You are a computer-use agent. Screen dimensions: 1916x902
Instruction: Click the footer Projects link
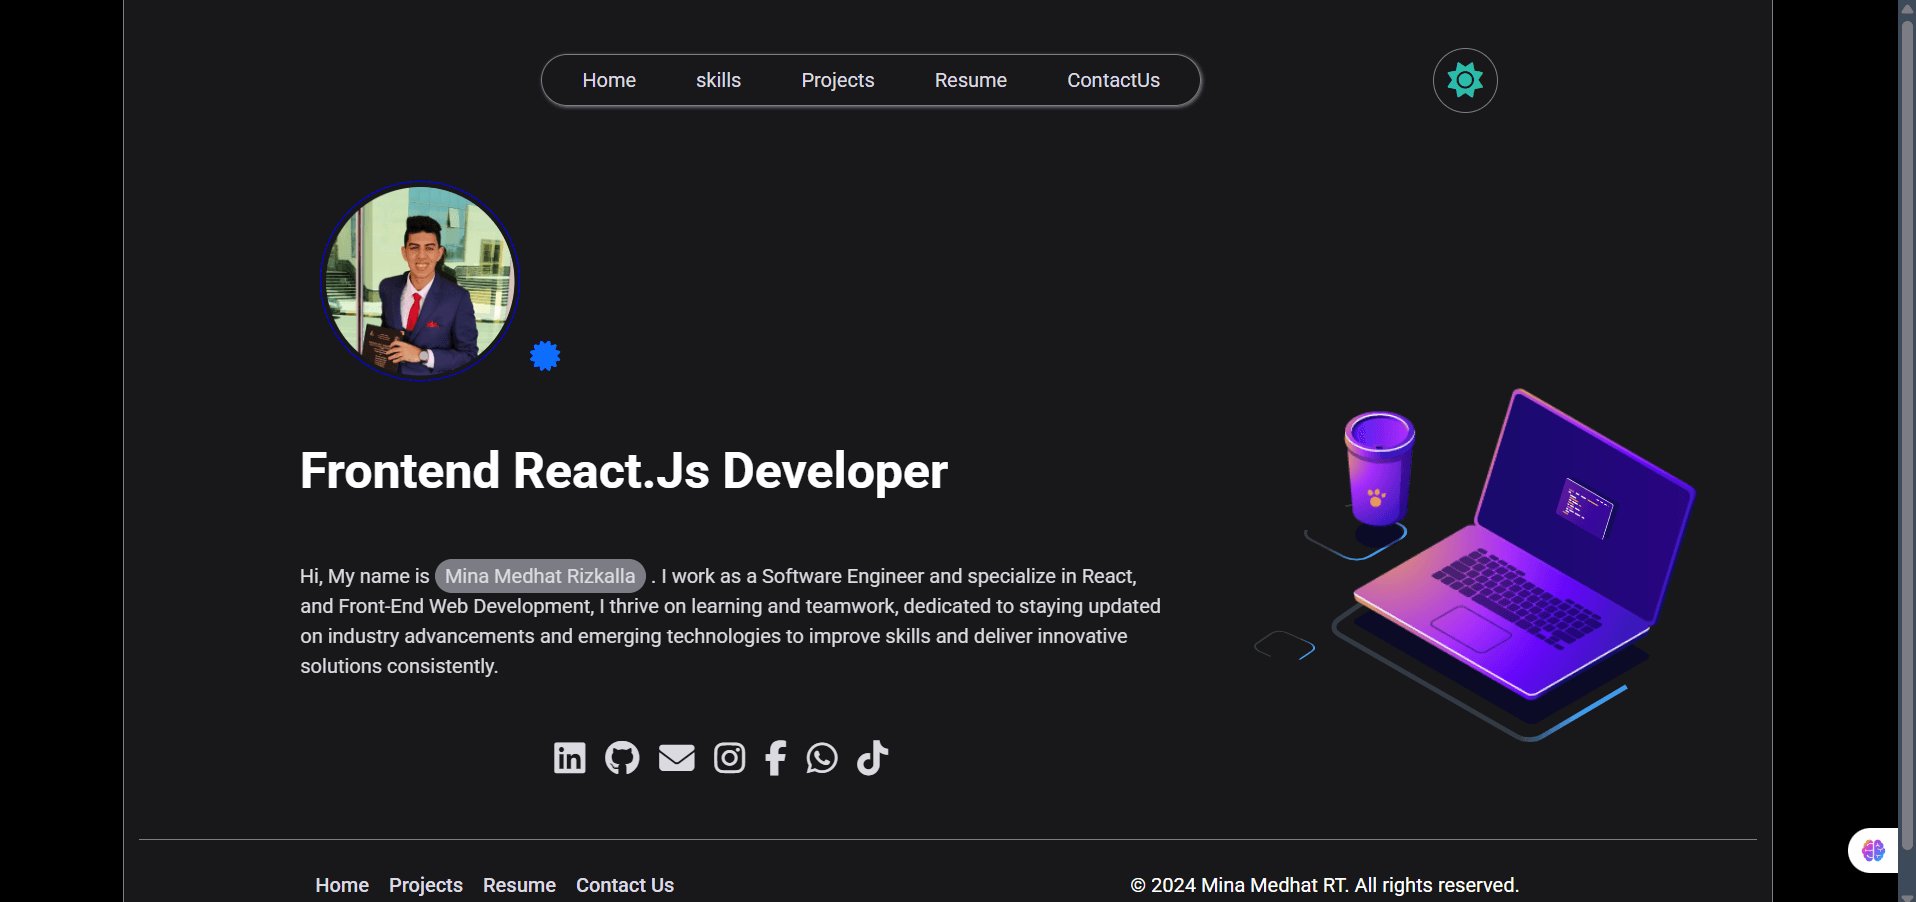[x=426, y=885]
